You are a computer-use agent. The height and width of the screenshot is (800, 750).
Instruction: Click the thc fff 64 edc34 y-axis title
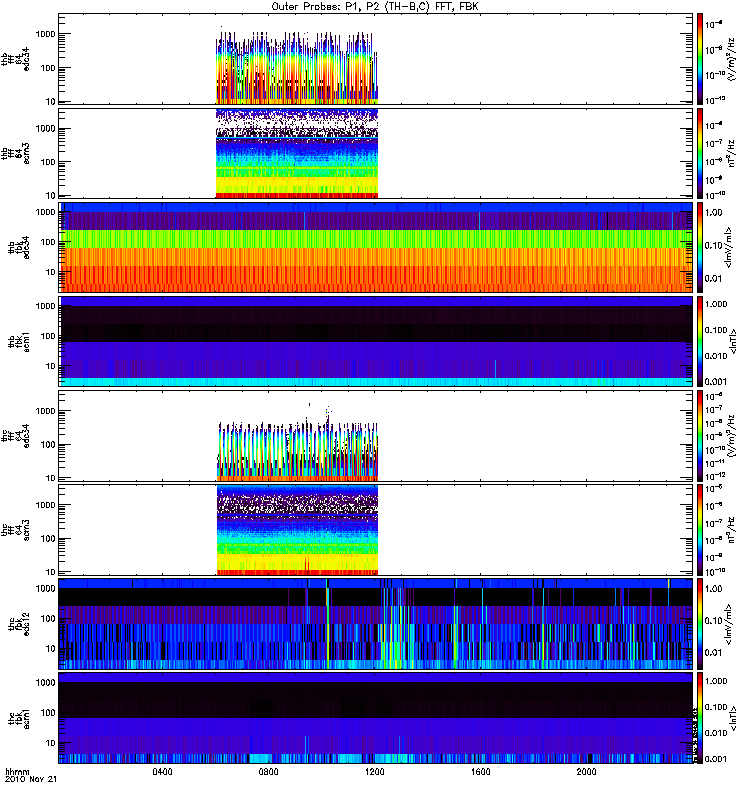16,436
